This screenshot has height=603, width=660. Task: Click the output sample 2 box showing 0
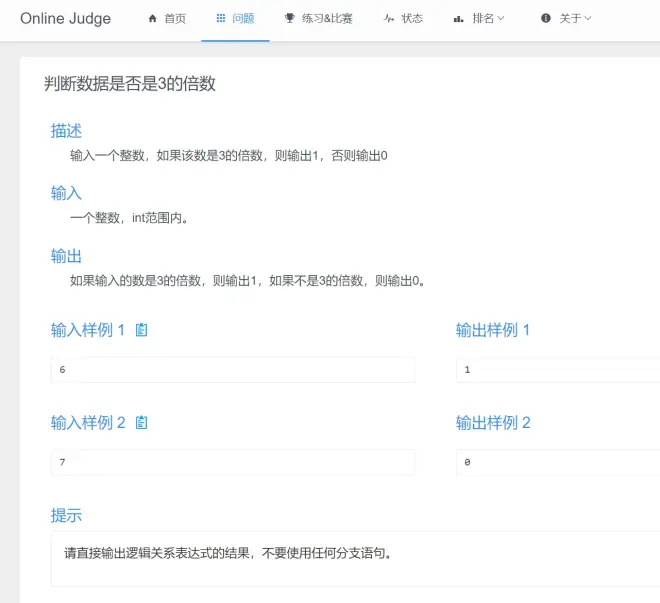(x=557, y=463)
